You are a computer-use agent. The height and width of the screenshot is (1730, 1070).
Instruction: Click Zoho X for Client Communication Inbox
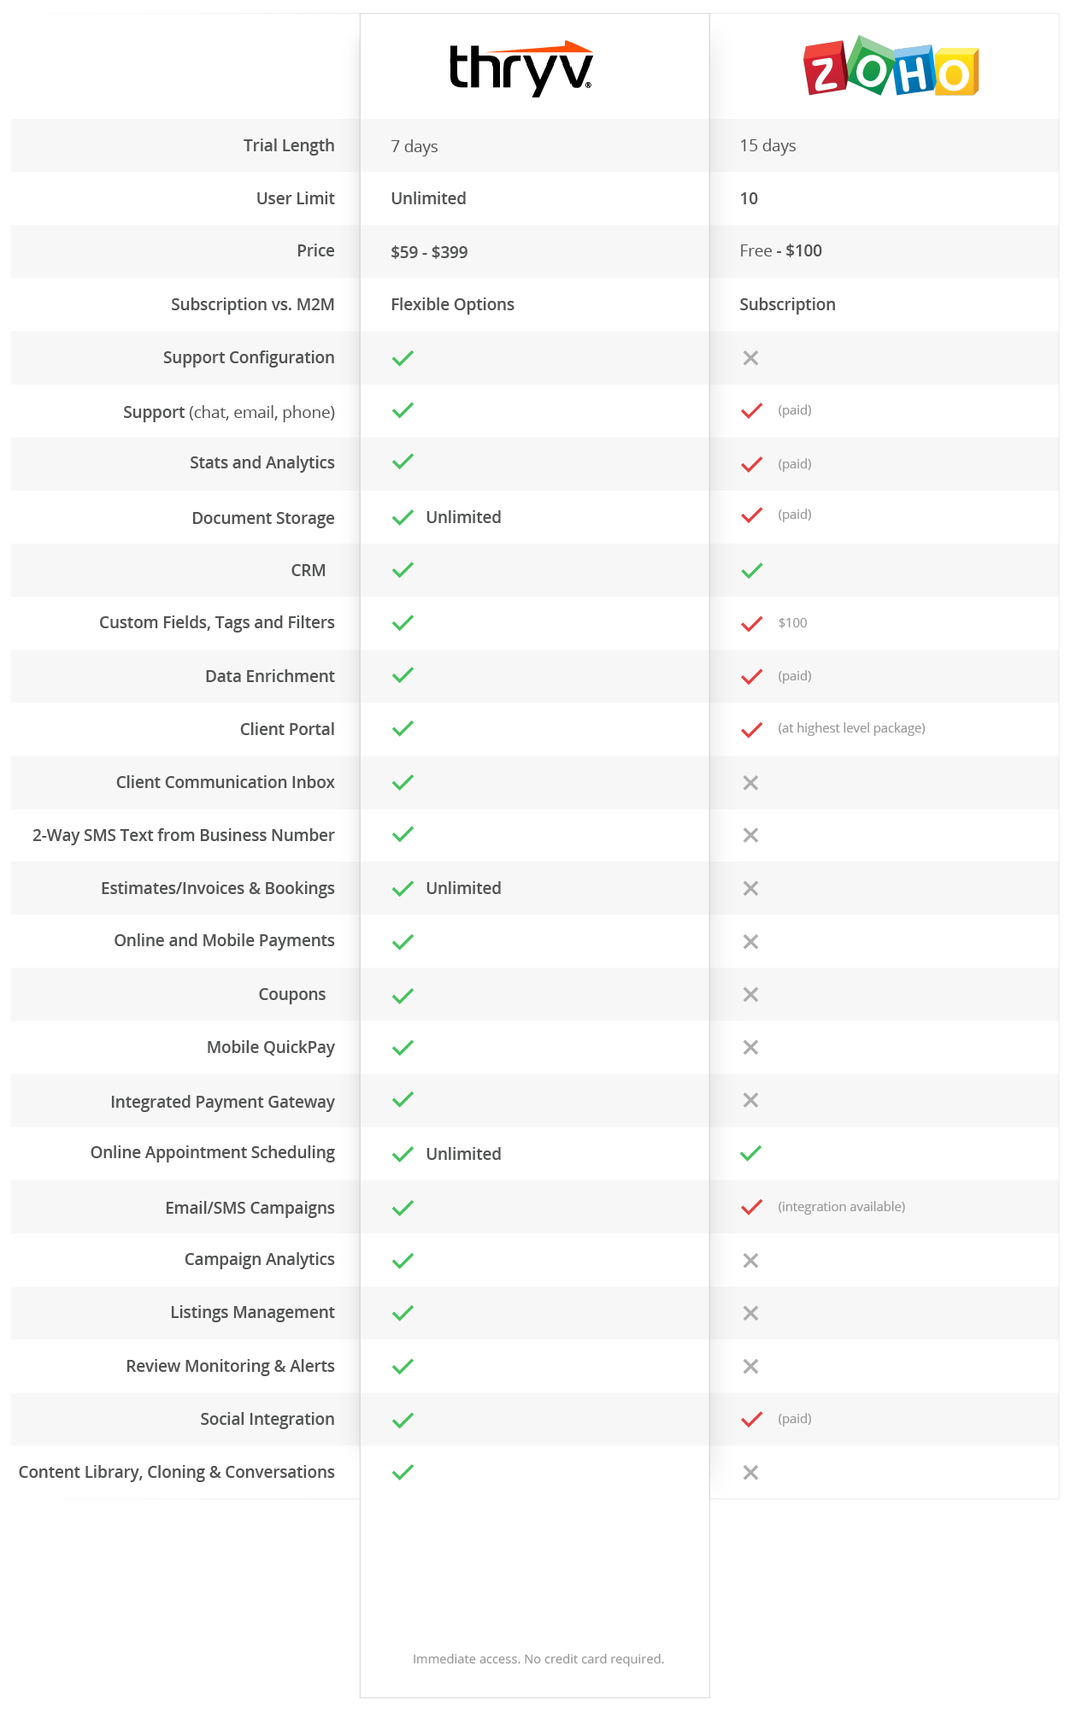point(751,783)
